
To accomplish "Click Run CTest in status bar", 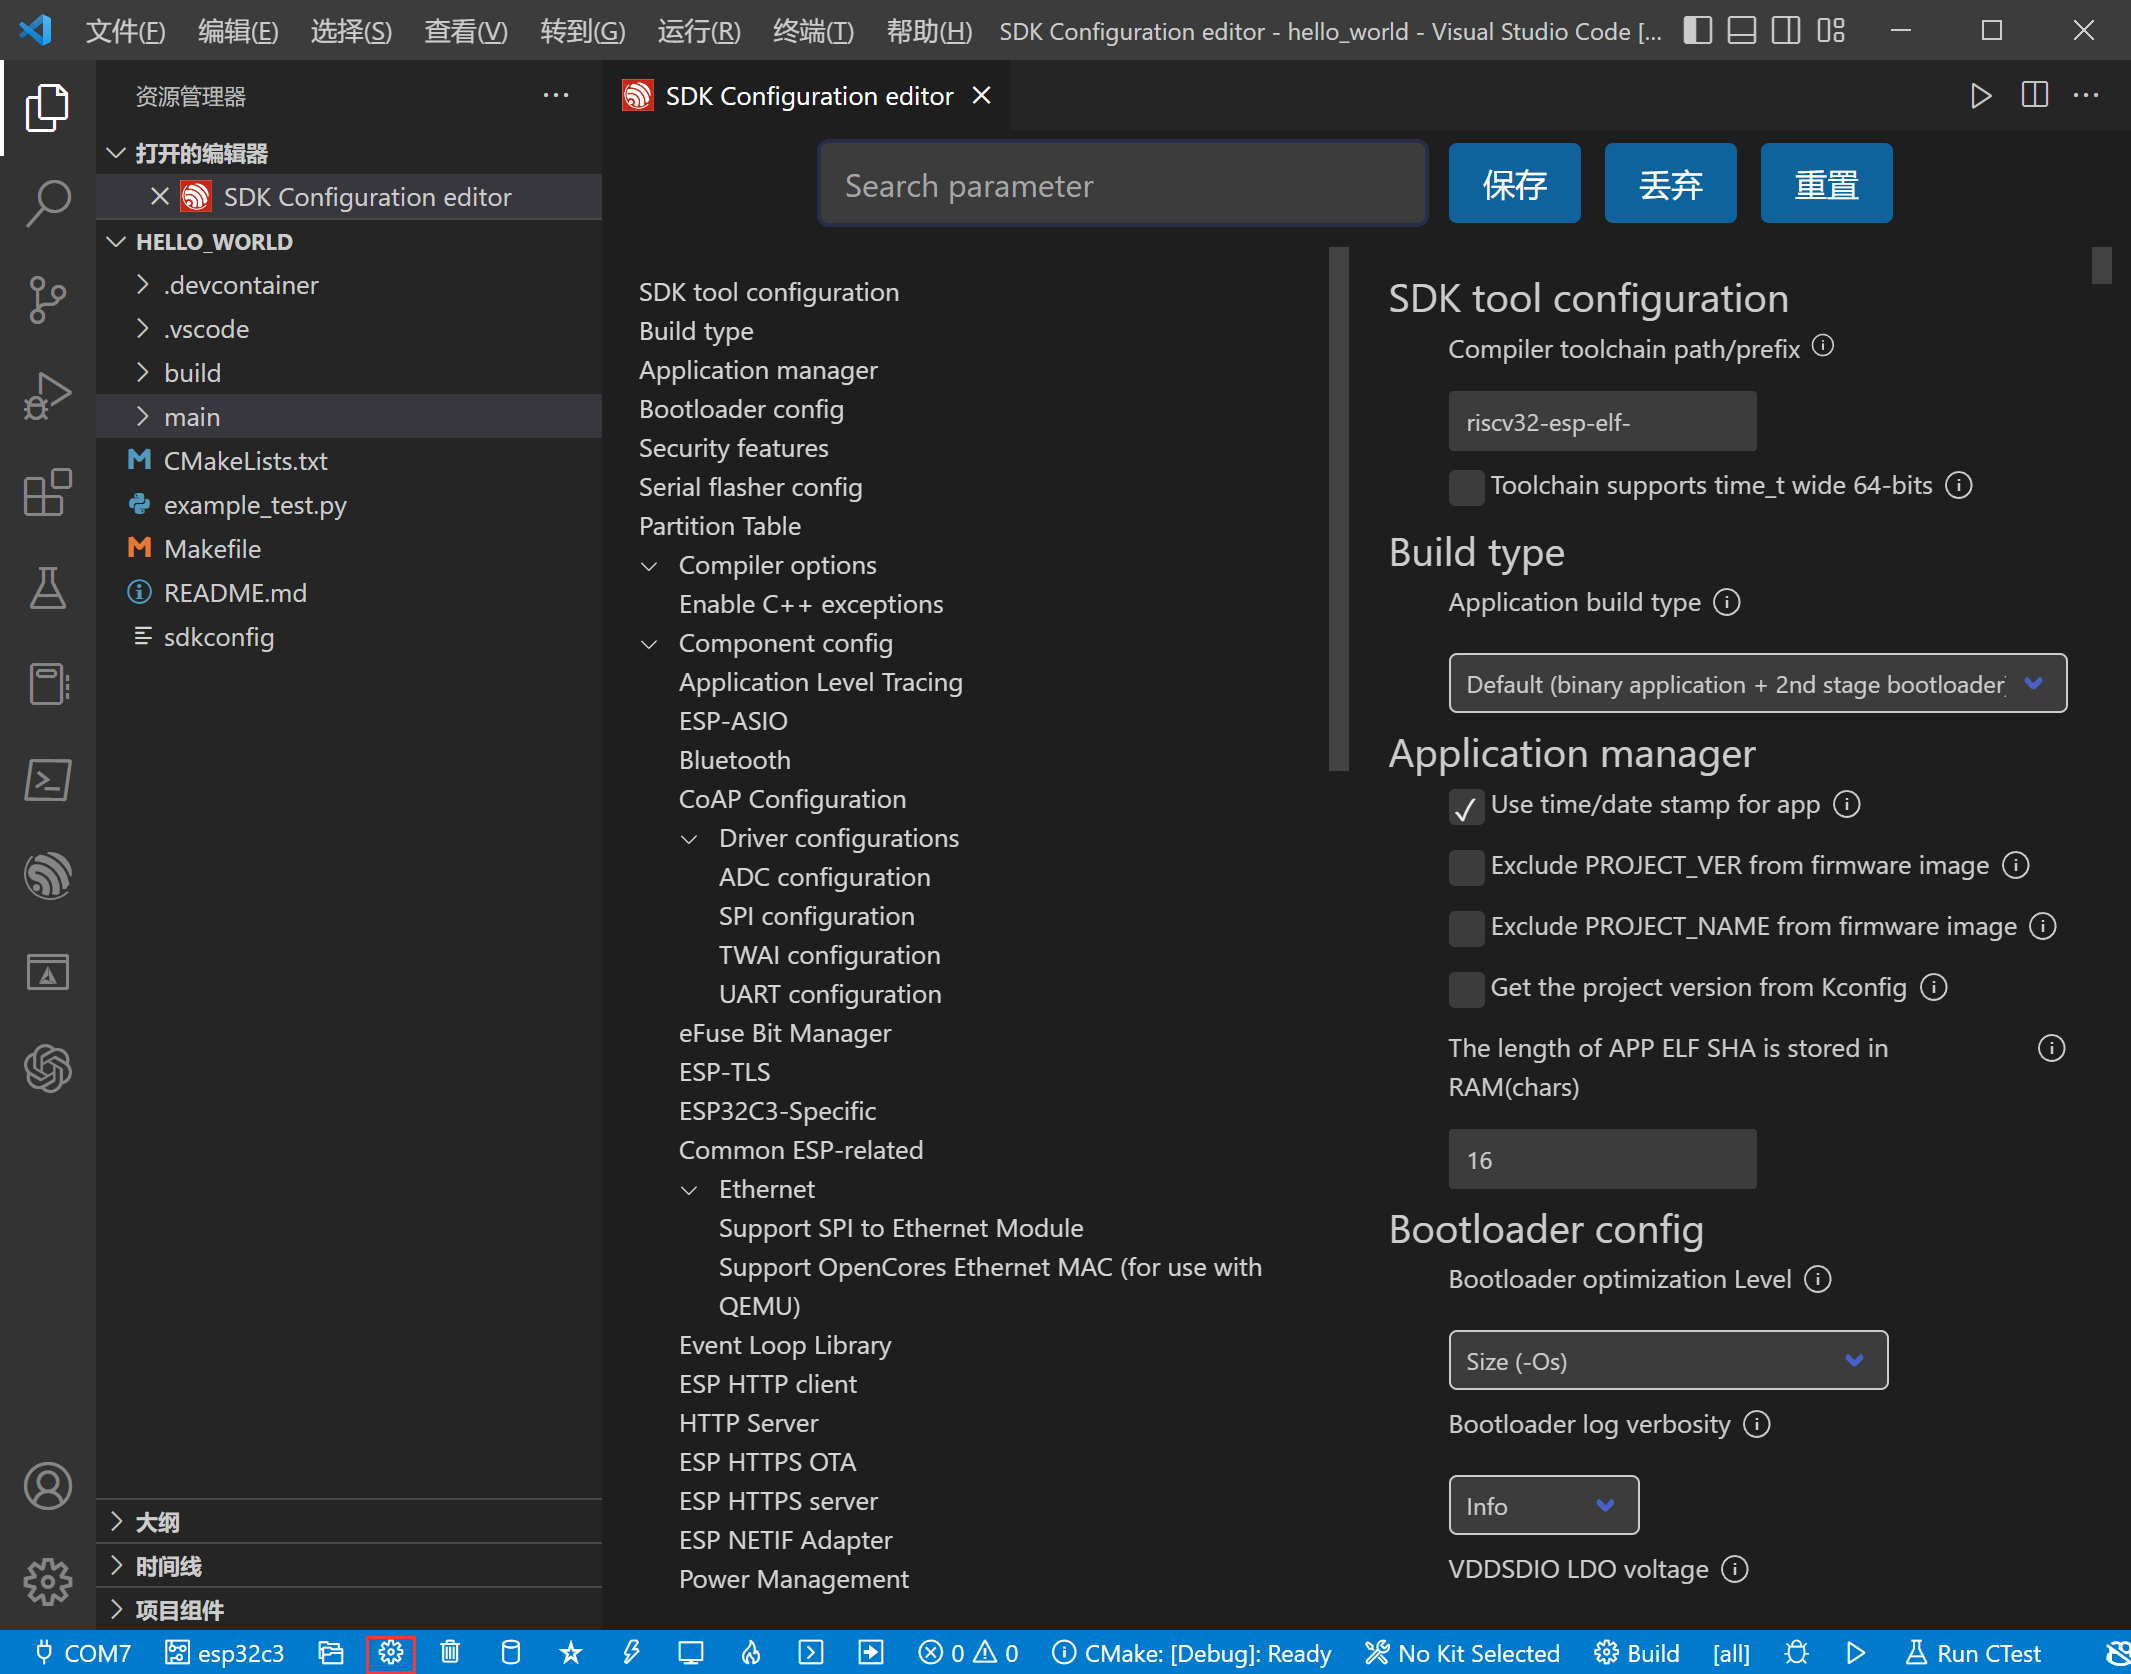I will click(x=1973, y=1653).
